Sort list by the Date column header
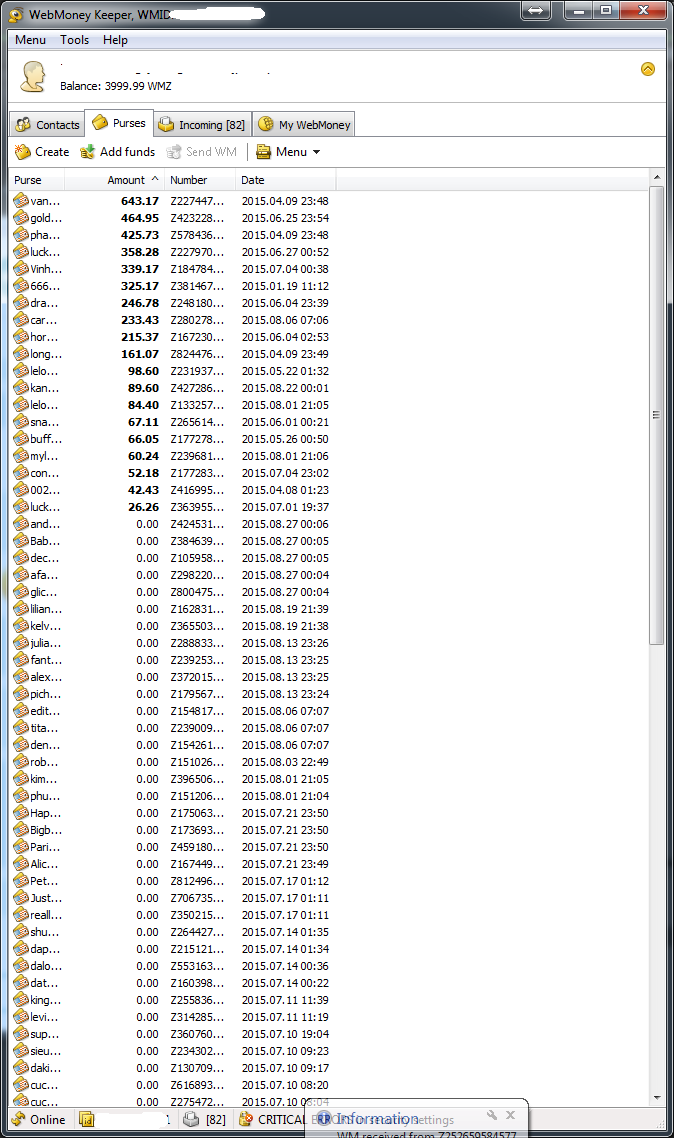This screenshot has width=674, height=1138. [285, 180]
